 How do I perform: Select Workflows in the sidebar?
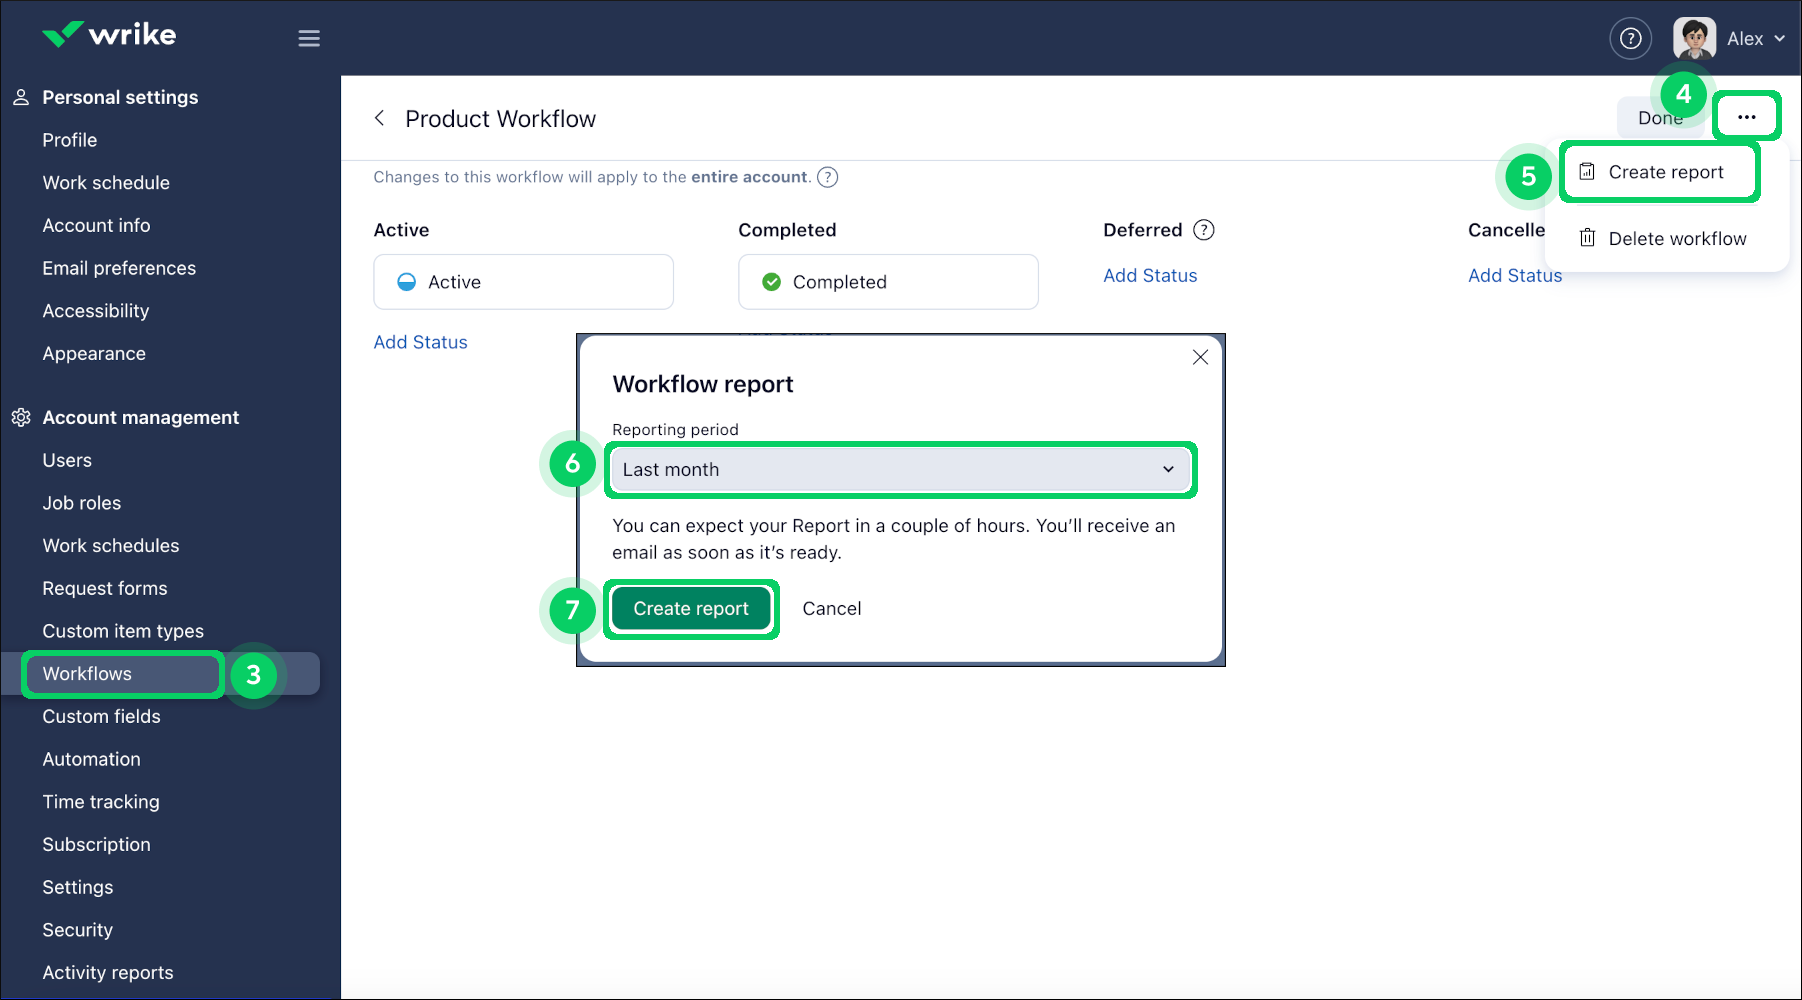[x=86, y=673]
